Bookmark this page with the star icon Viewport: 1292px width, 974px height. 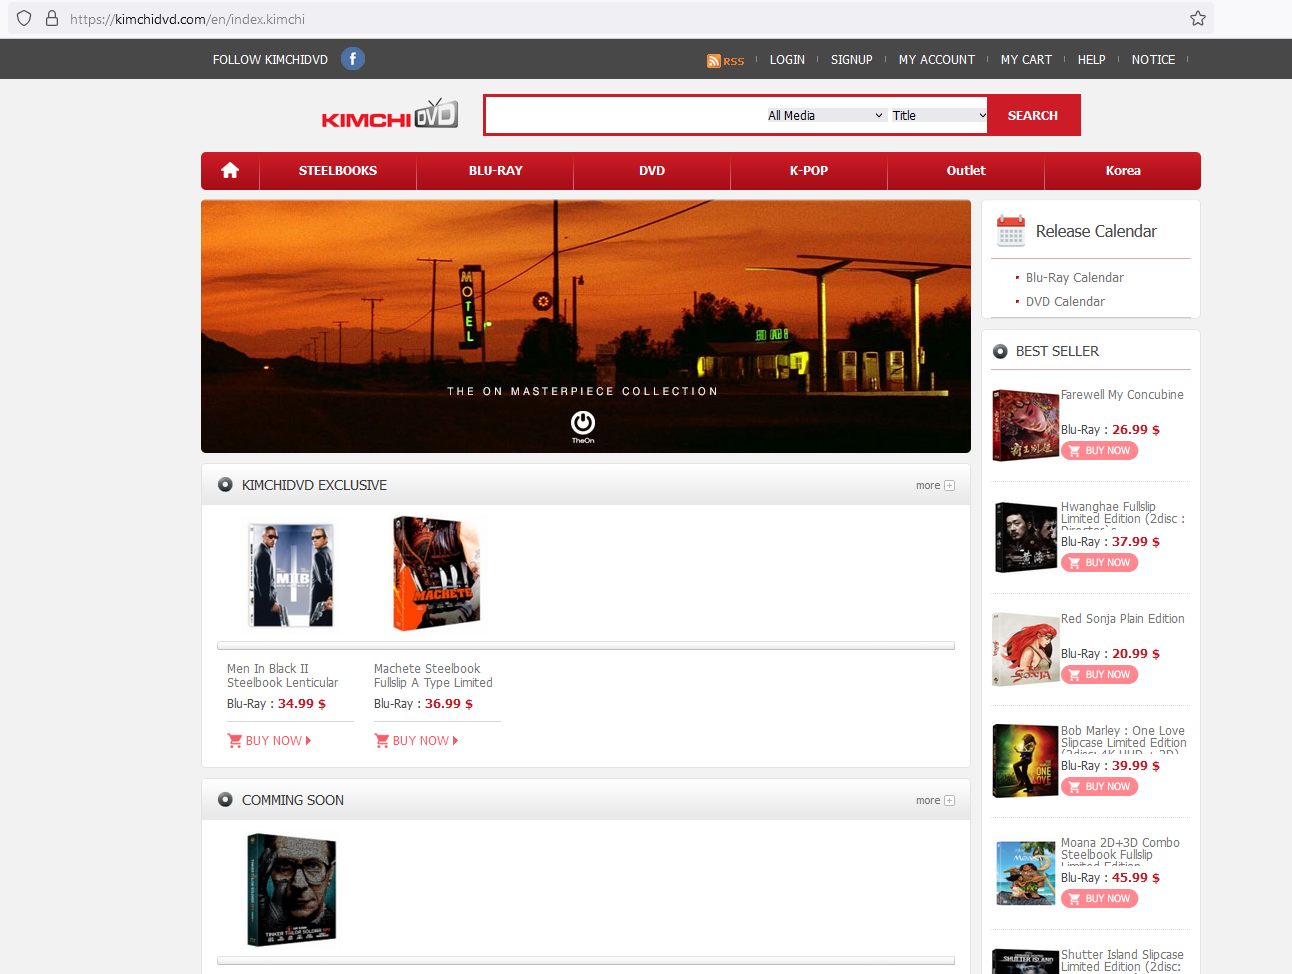click(1197, 18)
